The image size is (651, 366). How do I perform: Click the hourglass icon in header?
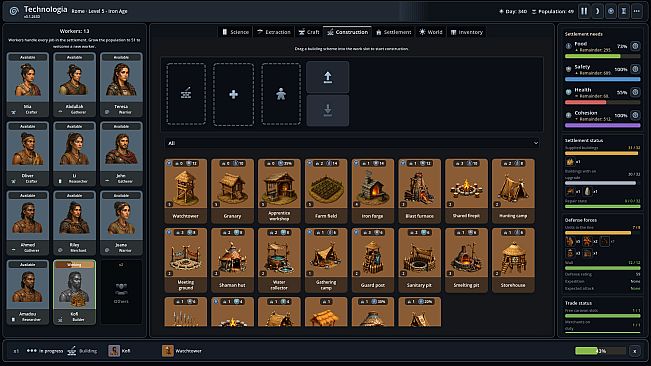(624, 11)
